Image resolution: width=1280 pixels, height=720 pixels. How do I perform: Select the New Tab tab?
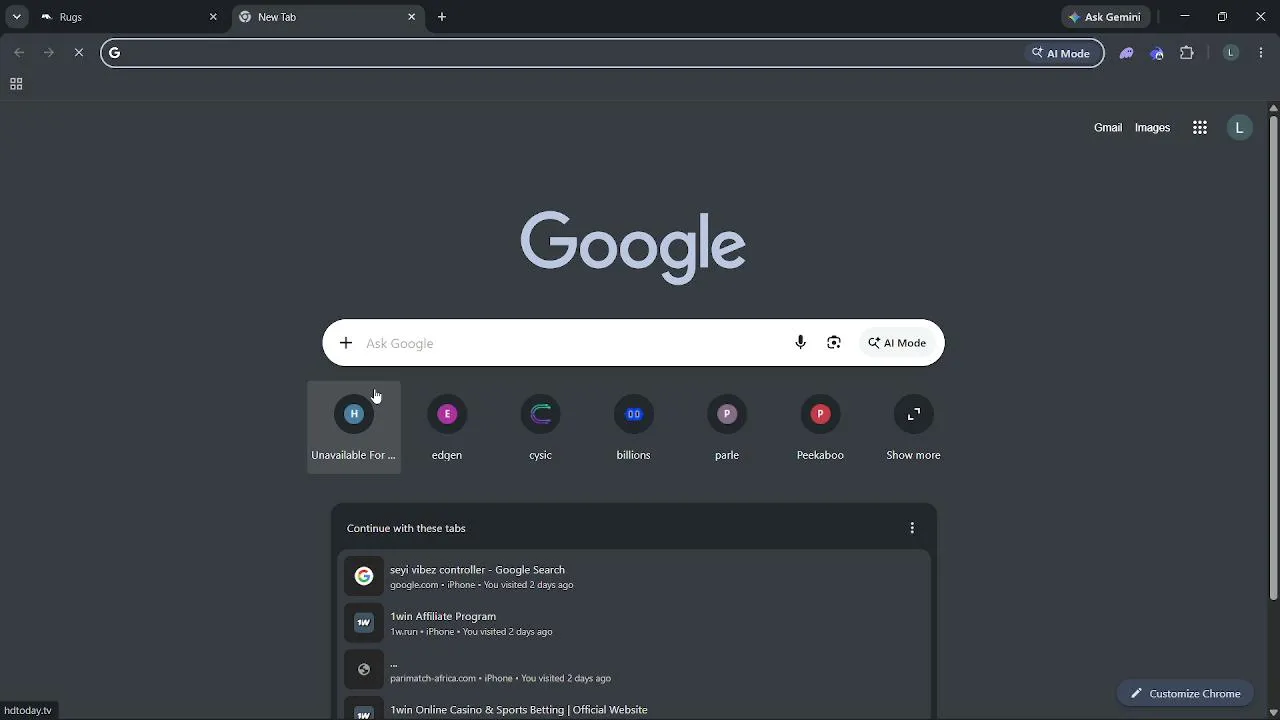(x=329, y=17)
